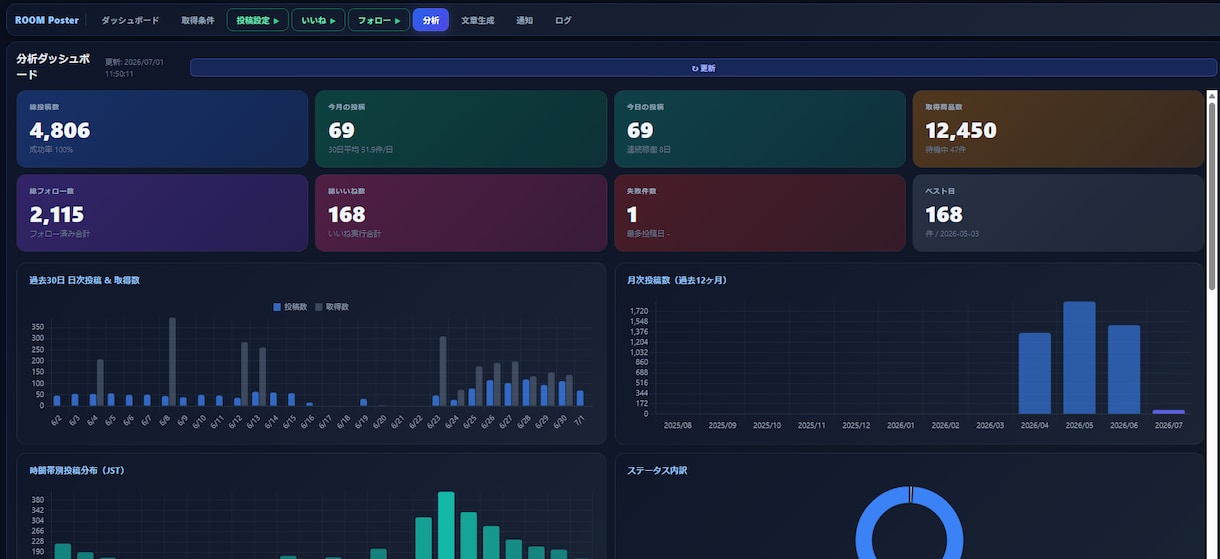This screenshot has height=559, width=1220.
Task: Open the ログ tab
Action: click(563, 20)
